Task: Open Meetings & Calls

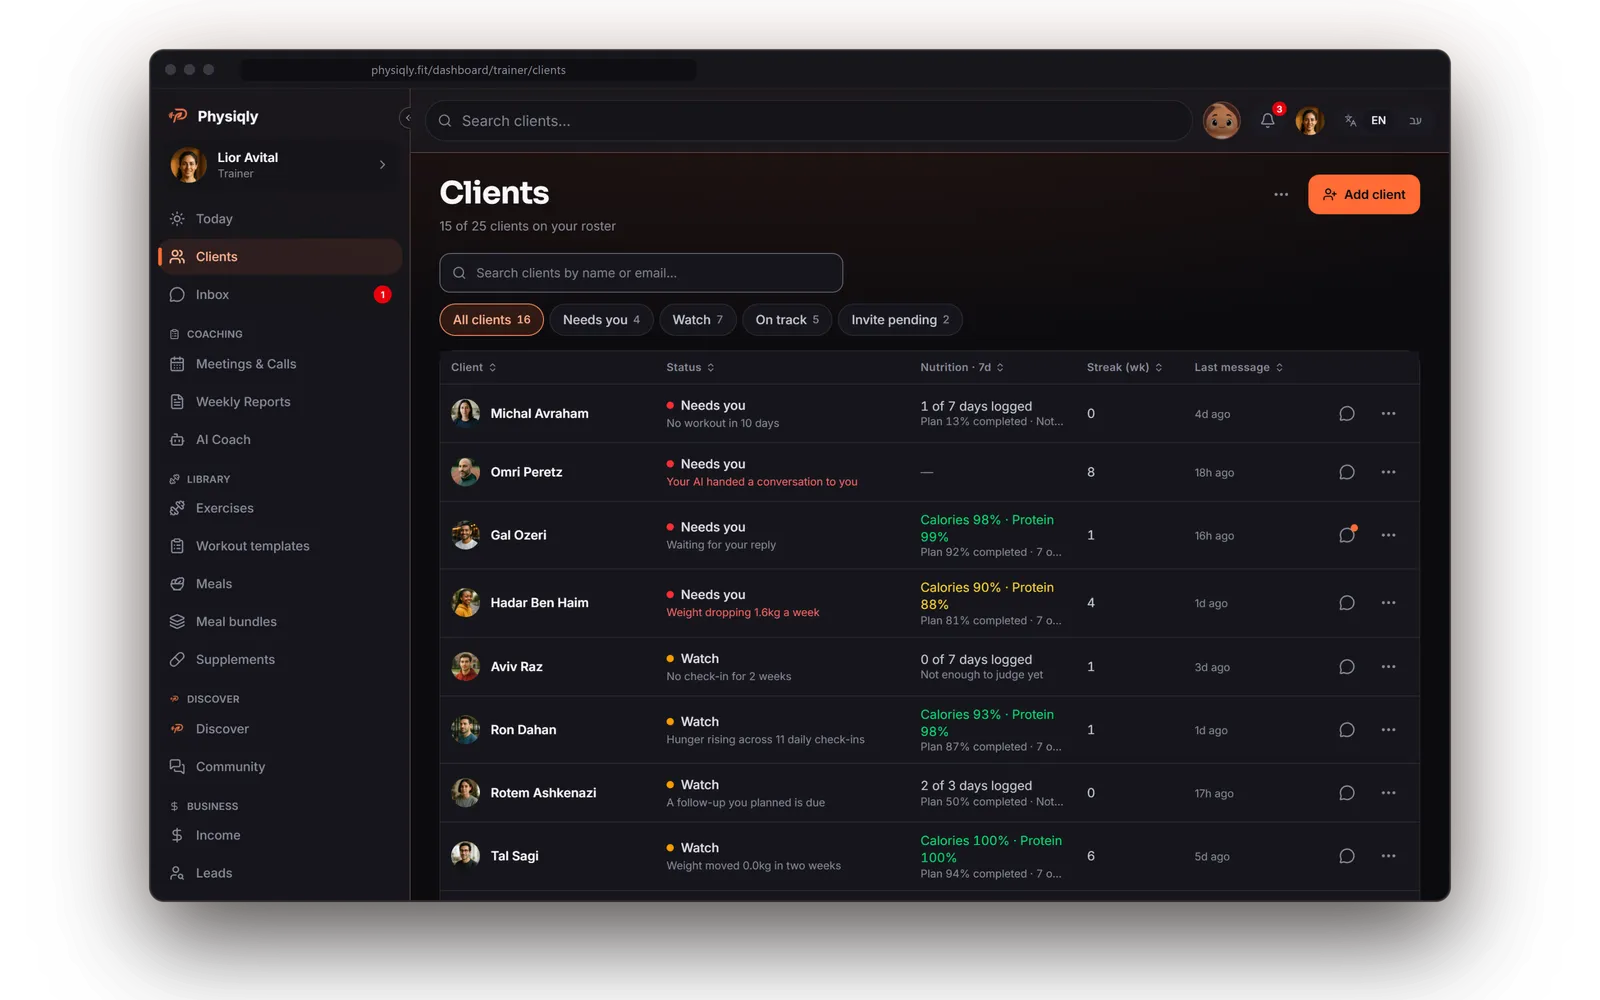Action: (x=280, y=364)
